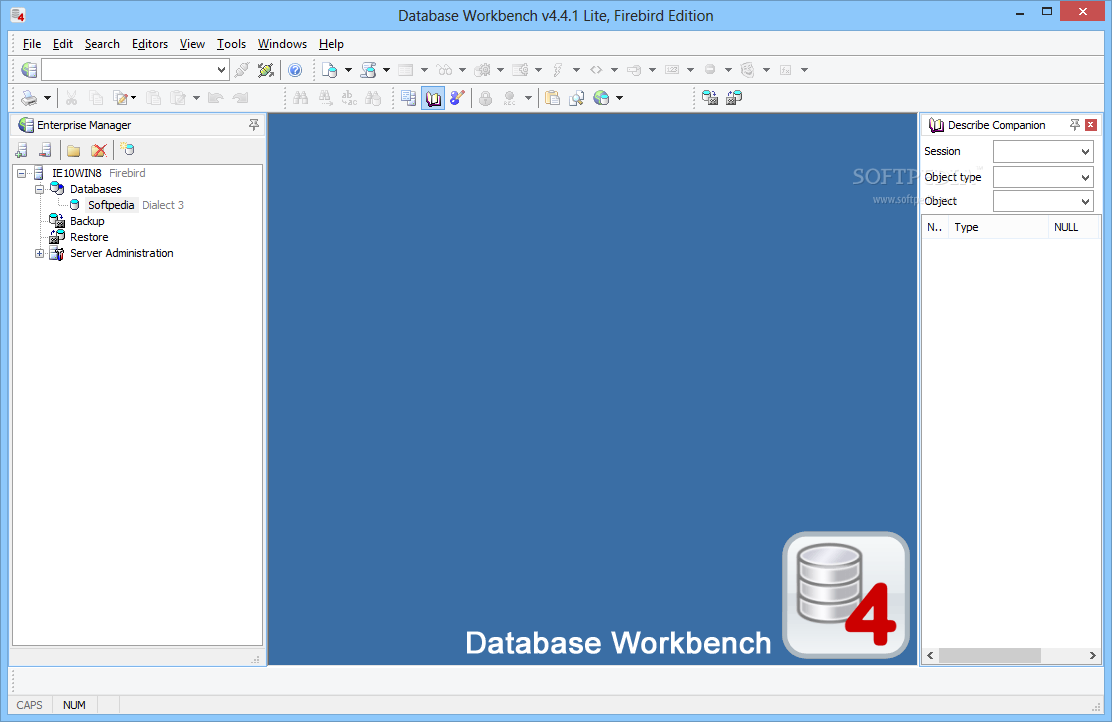Click the Backup database toolbar icon
Viewport: 1112px width, 722px height.
point(710,98)
